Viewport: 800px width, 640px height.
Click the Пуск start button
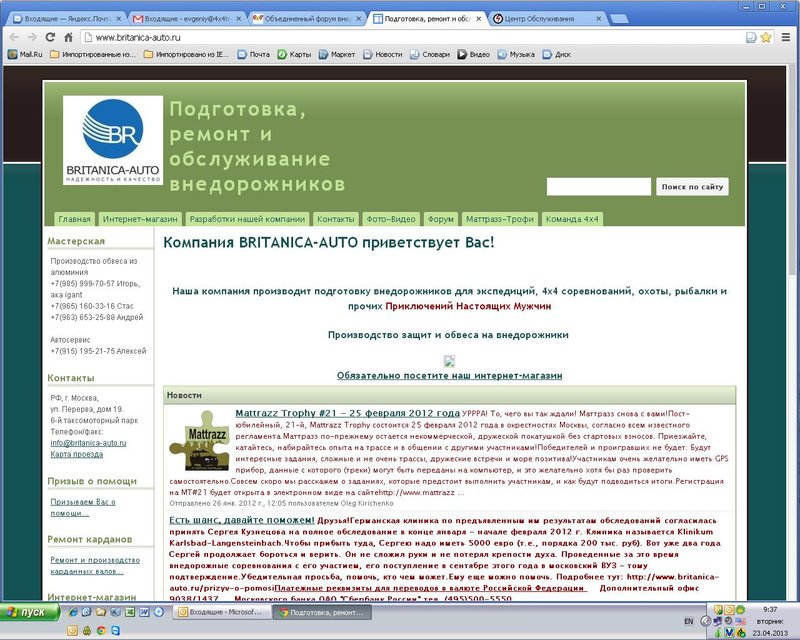(x=30, y=612)
